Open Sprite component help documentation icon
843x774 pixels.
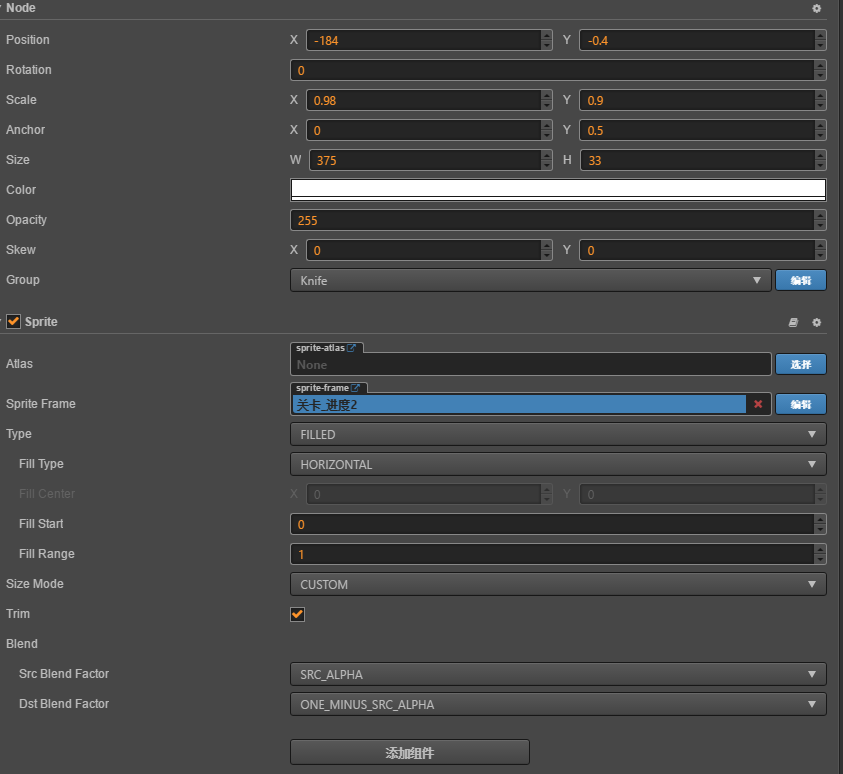point(793,322)
